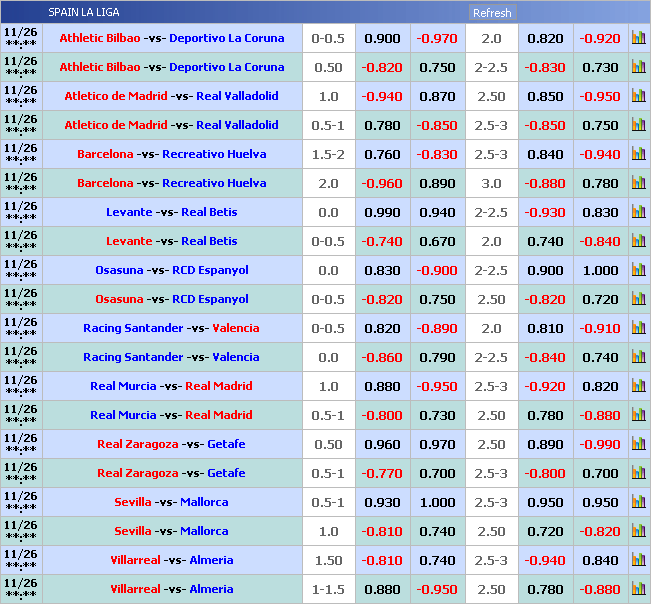651x604 pixels.
Task: Select -0.990 odds in Real Zaragoza 0.50 row
Action: click(x=600, y=445)
